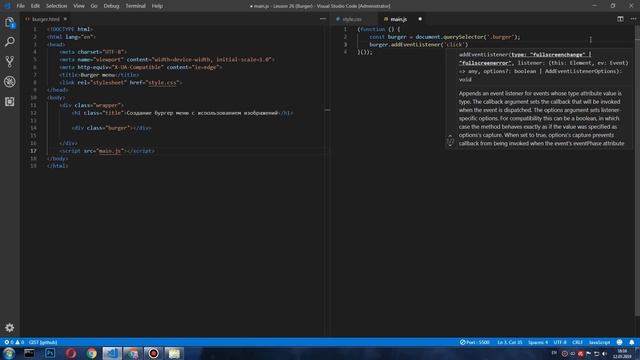Click the feedback smiley in status bar
This screenshot has width=640, height=360.
pos(620,342)
